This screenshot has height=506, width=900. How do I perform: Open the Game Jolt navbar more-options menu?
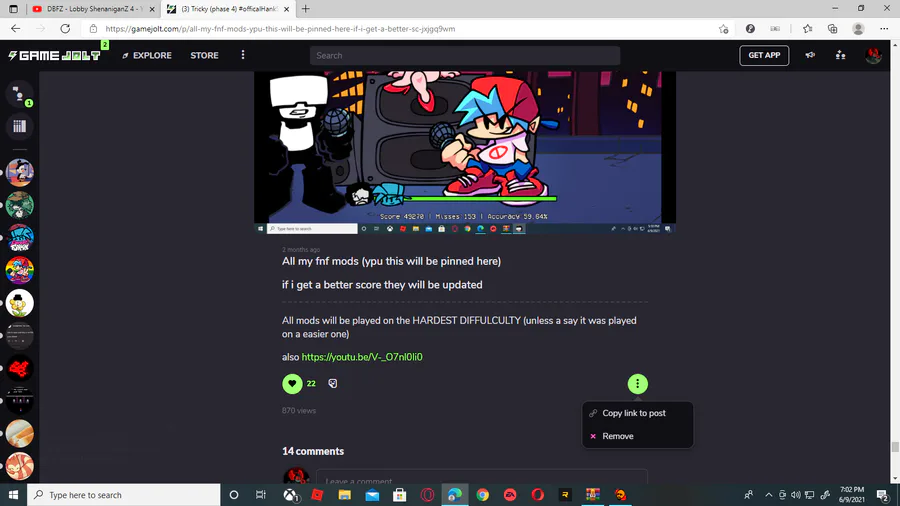[x=243, y=55]
